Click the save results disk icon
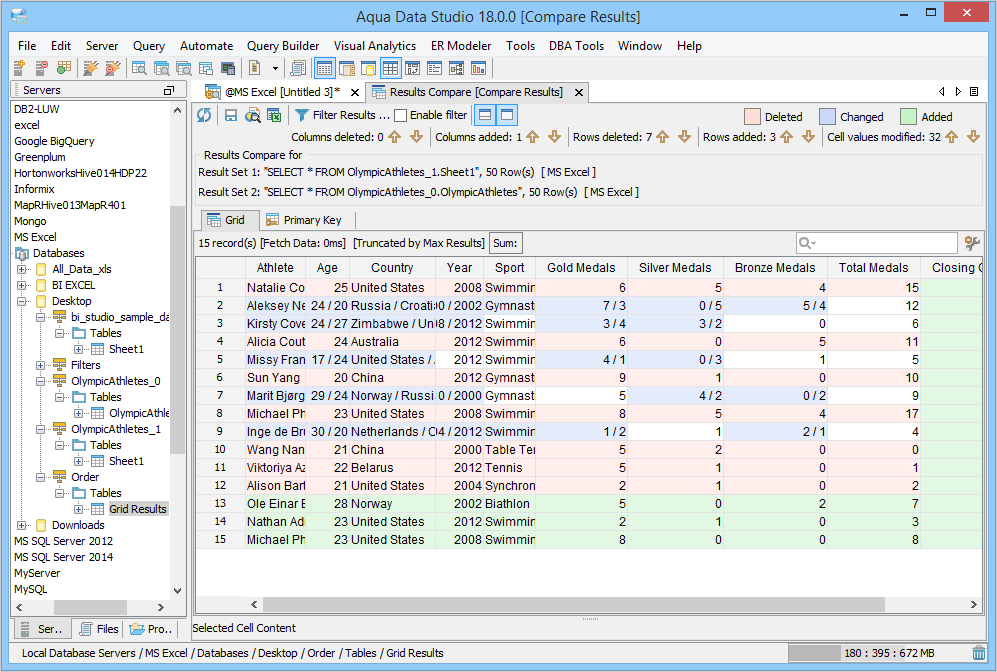This screenshot has width=997, height=672. point(231,115)
